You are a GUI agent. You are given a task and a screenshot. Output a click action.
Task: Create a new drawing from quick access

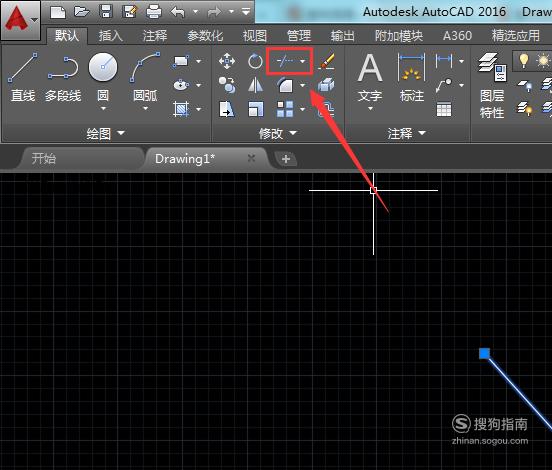point(58,12)
